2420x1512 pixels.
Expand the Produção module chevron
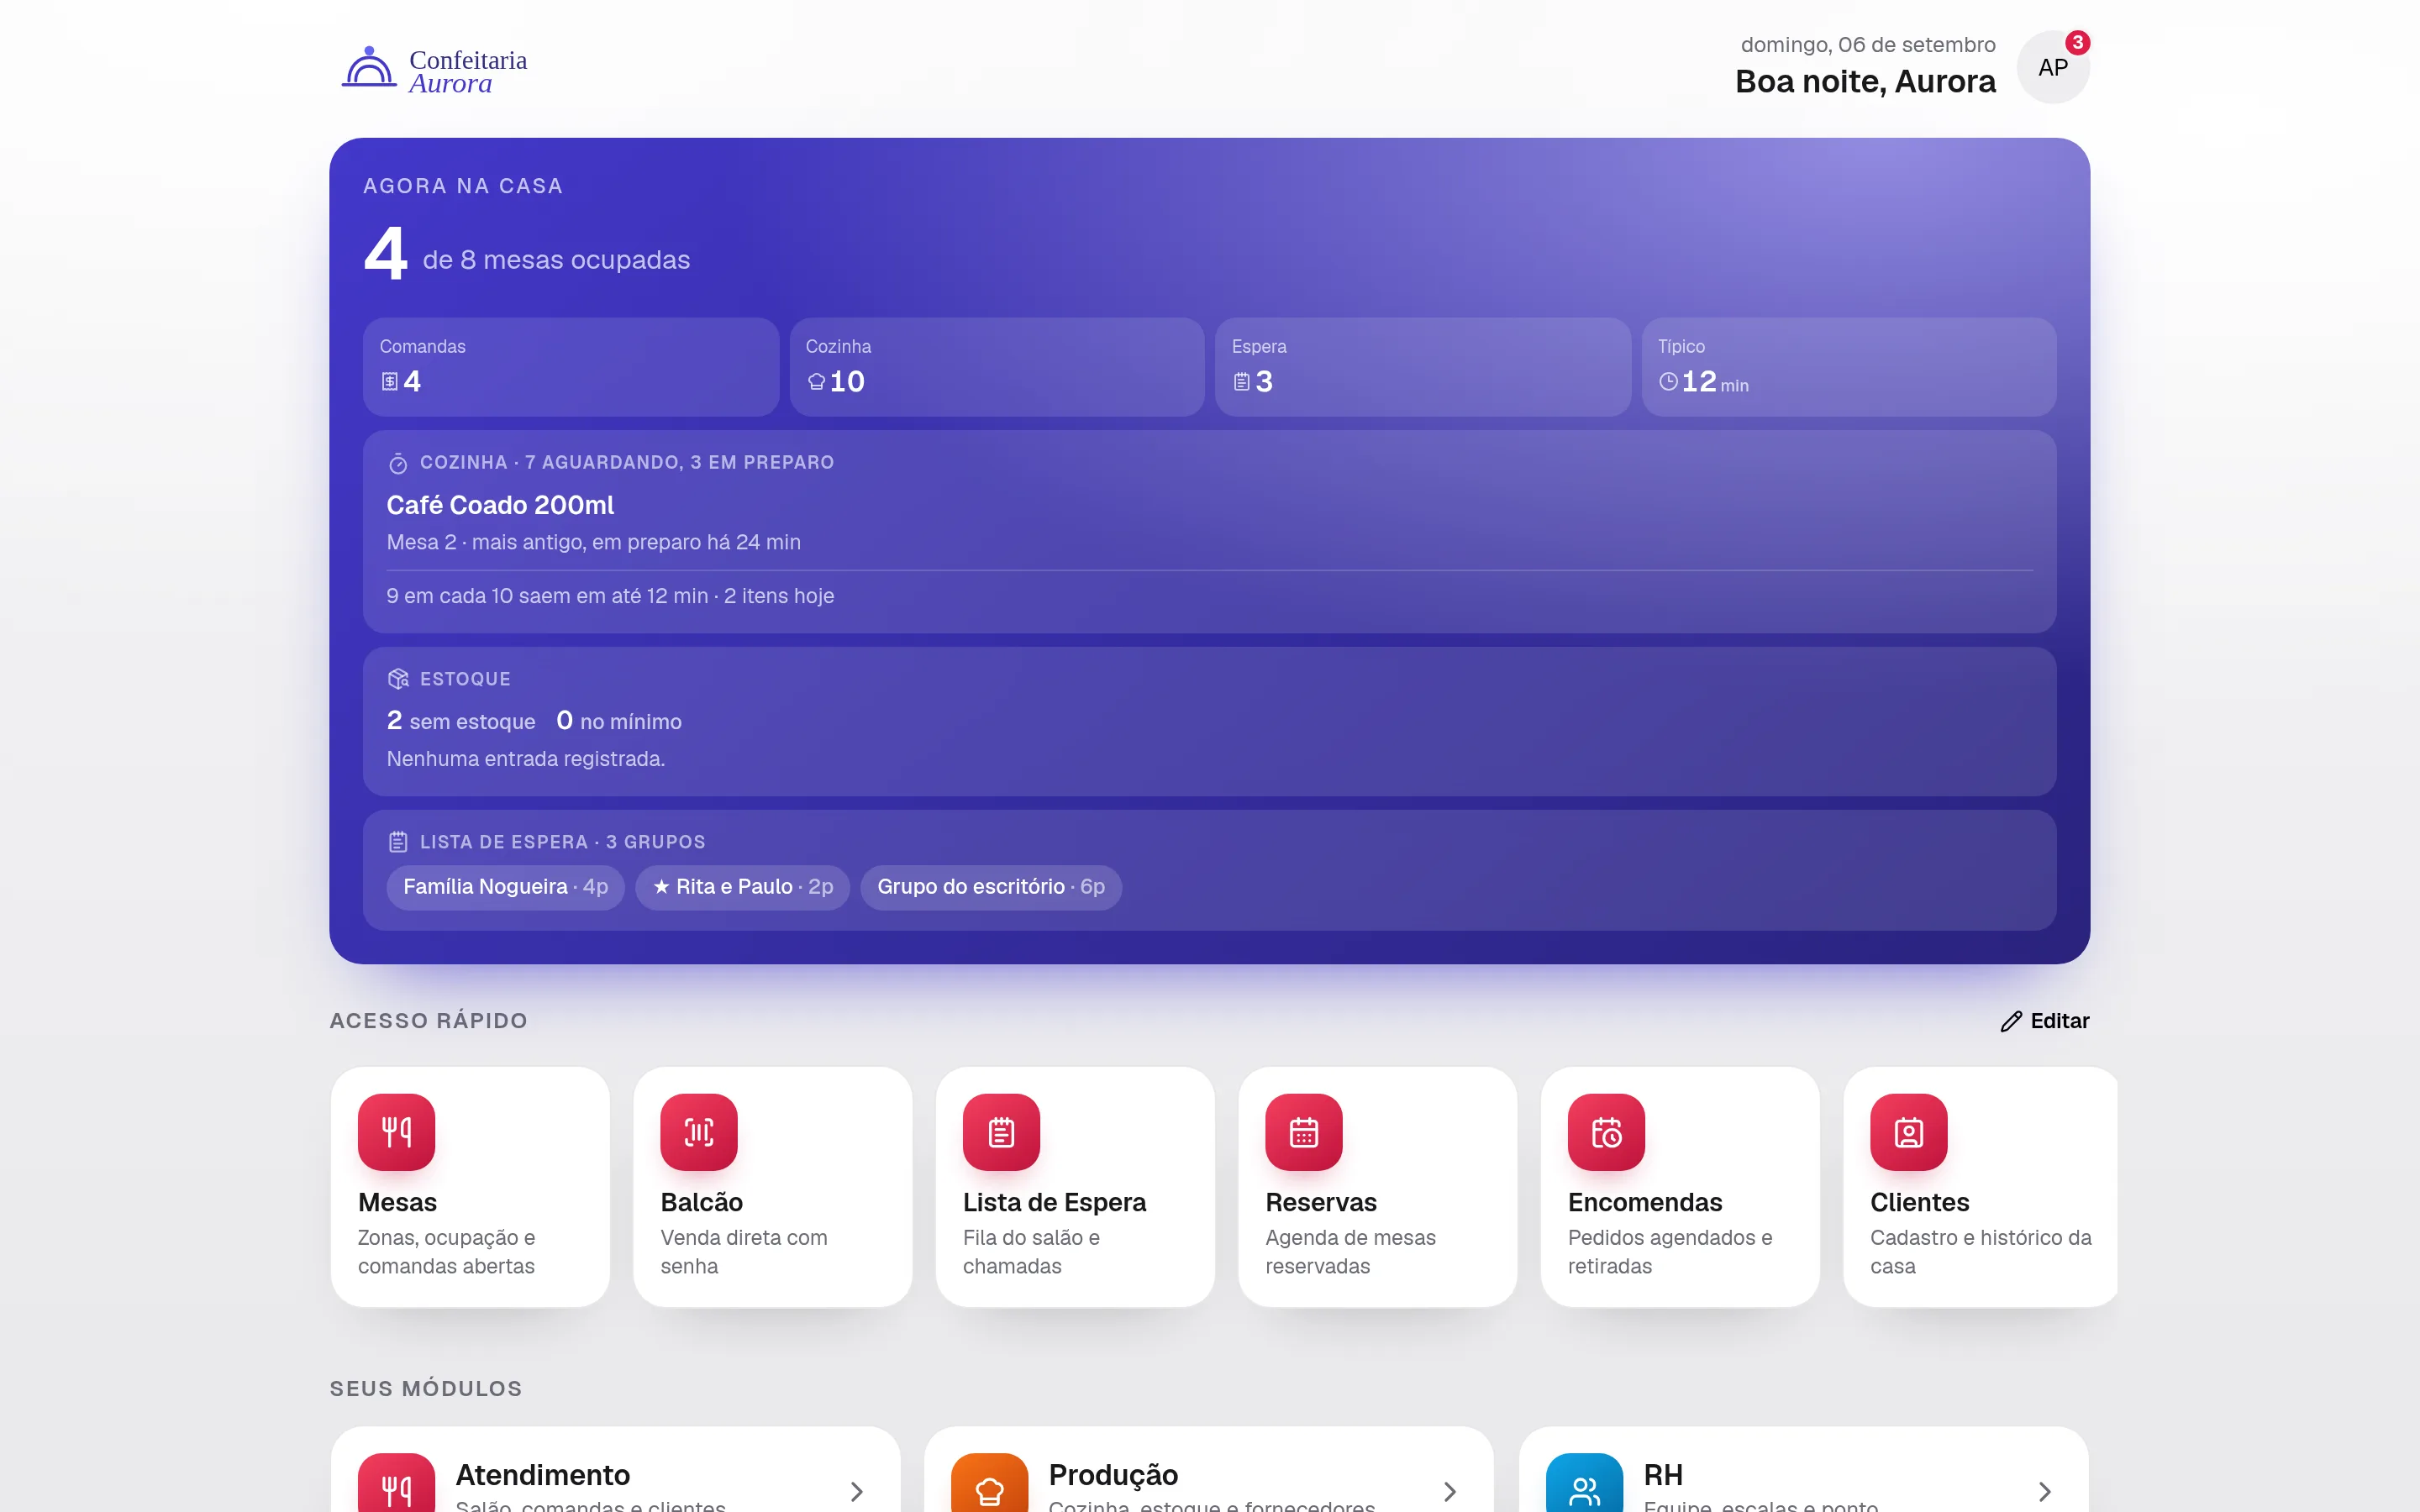(1450, 1491)
